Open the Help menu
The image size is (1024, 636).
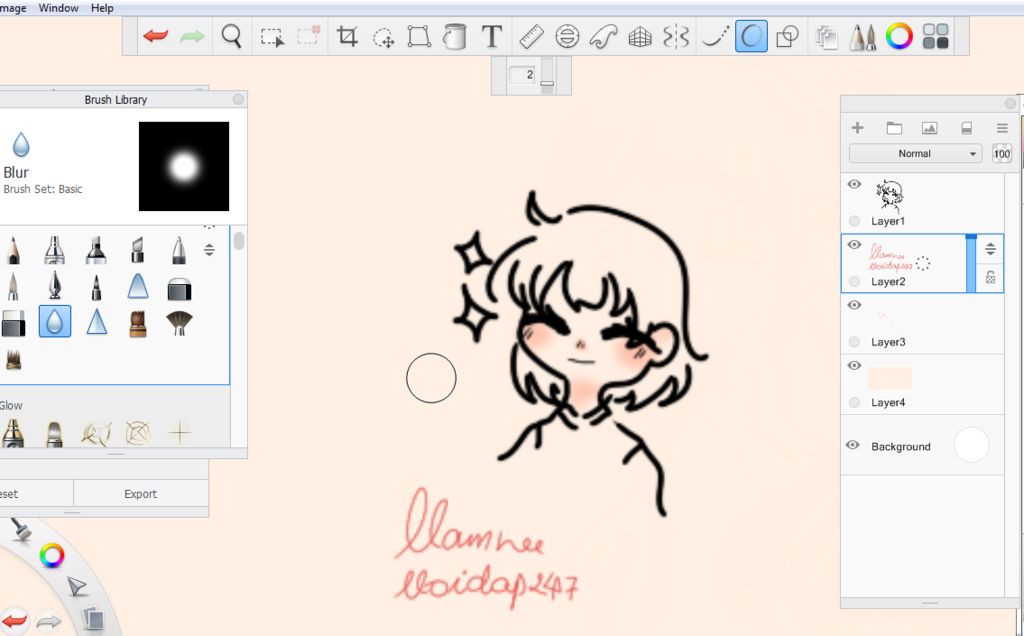[102, 8]
